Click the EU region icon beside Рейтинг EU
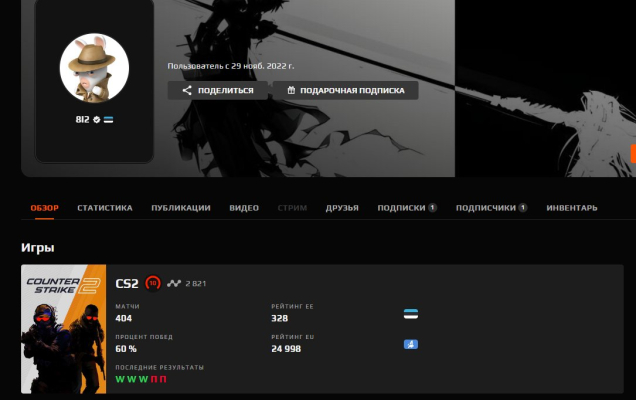The width and height of the screenshot is (636, 400). (x=410, y=344)
